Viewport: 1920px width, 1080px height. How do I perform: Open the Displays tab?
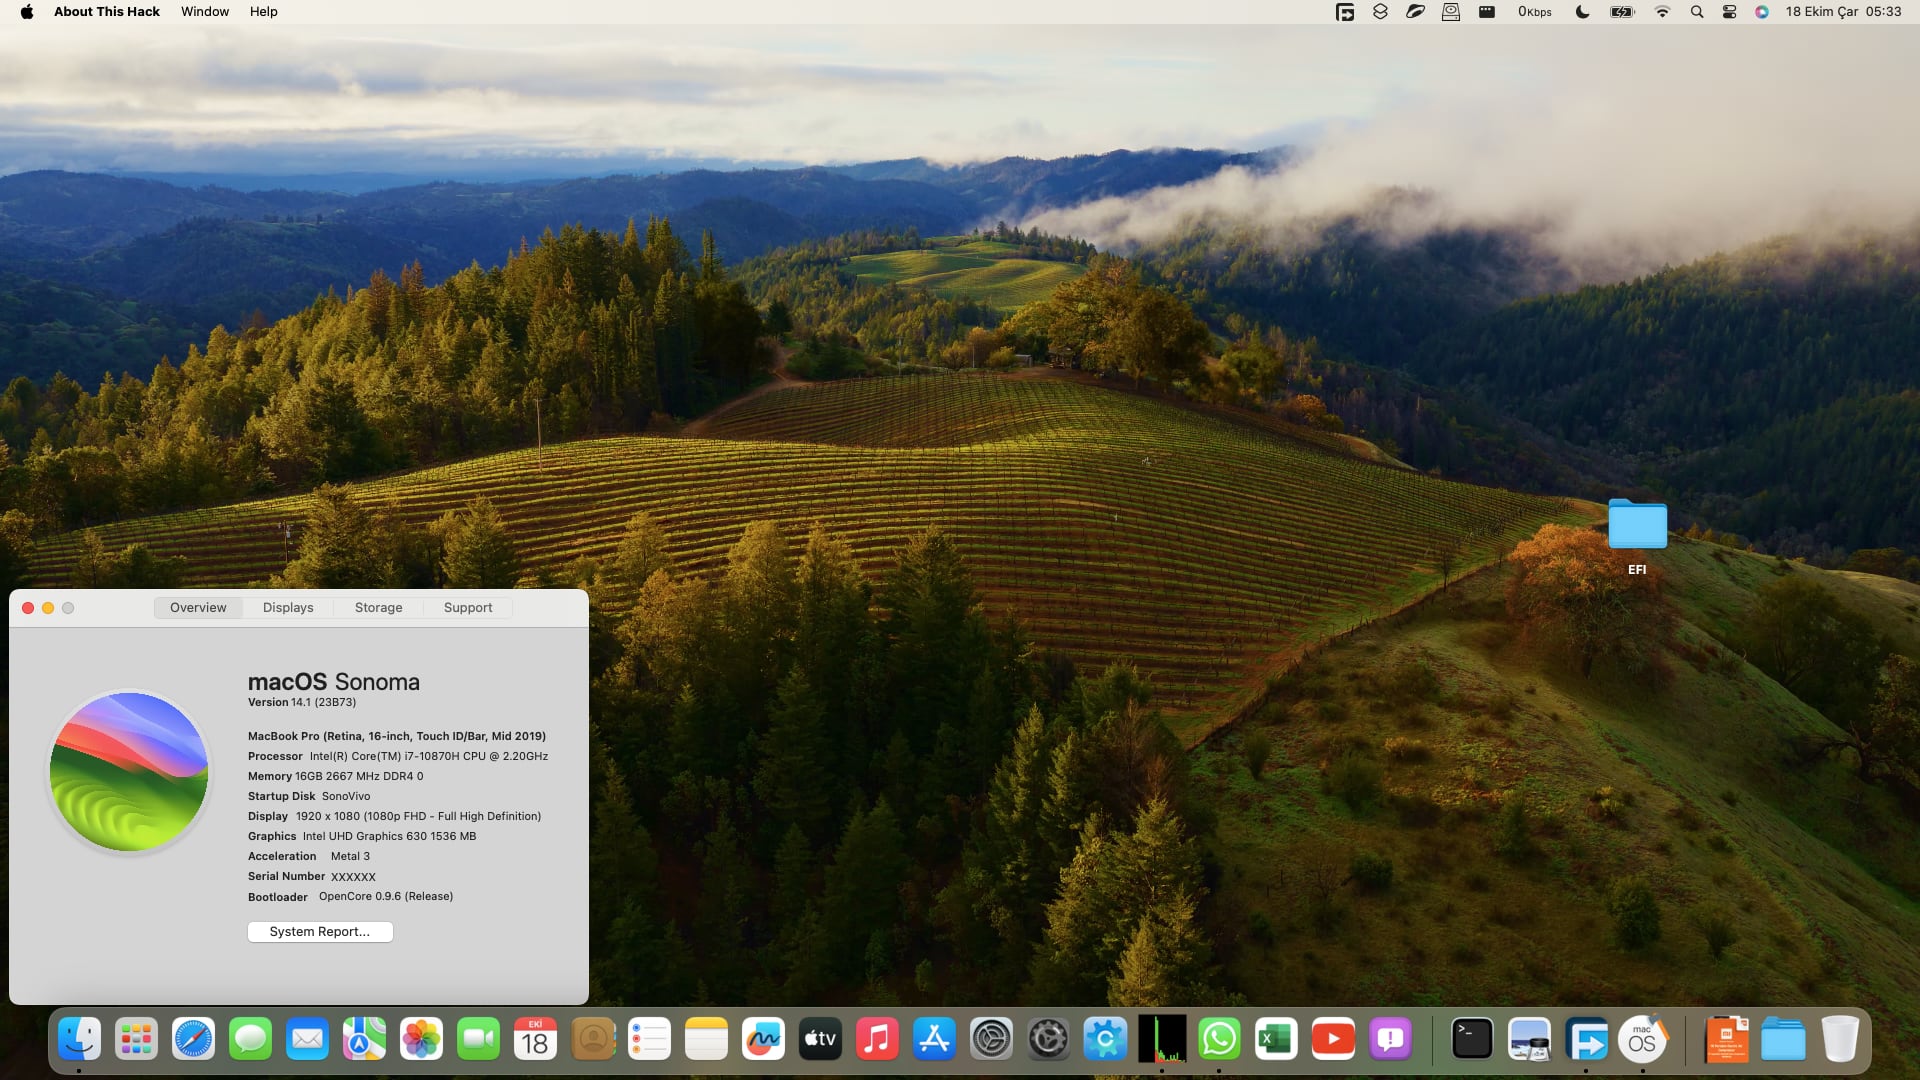point(288,607)
